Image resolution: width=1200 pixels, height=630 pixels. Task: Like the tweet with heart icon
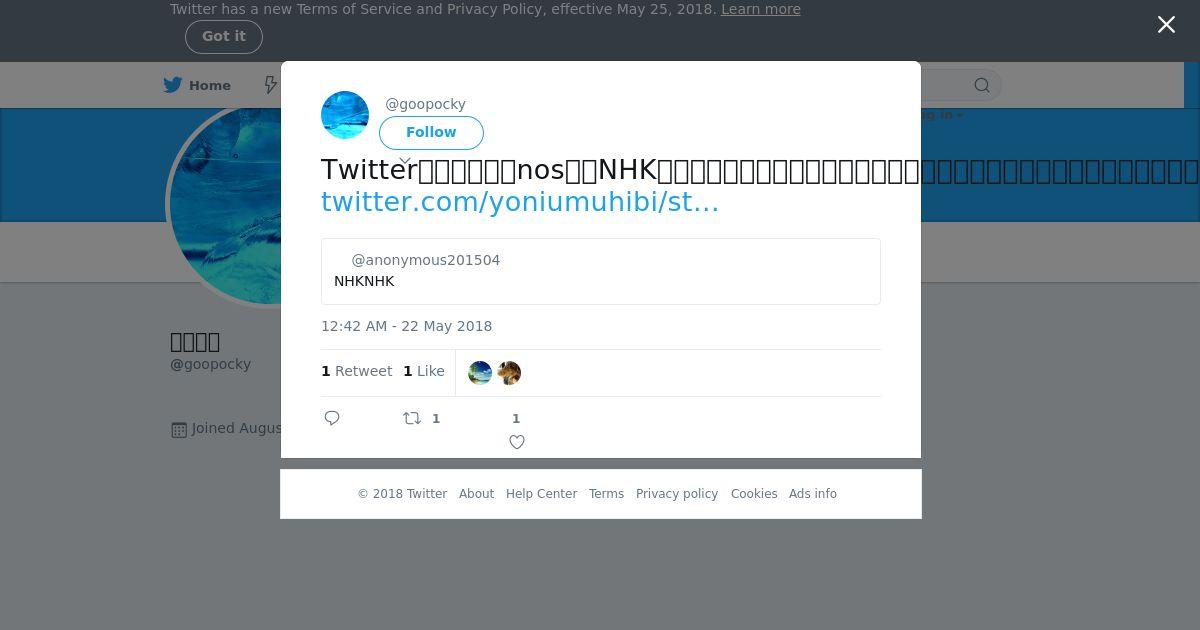517,442
